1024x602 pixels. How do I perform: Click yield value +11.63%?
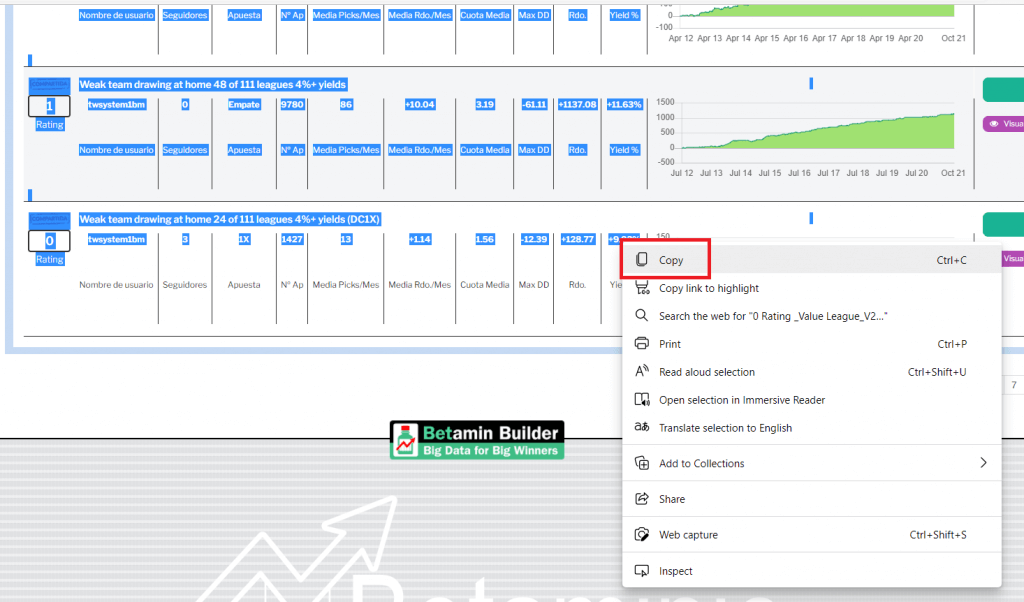point(624,104)
